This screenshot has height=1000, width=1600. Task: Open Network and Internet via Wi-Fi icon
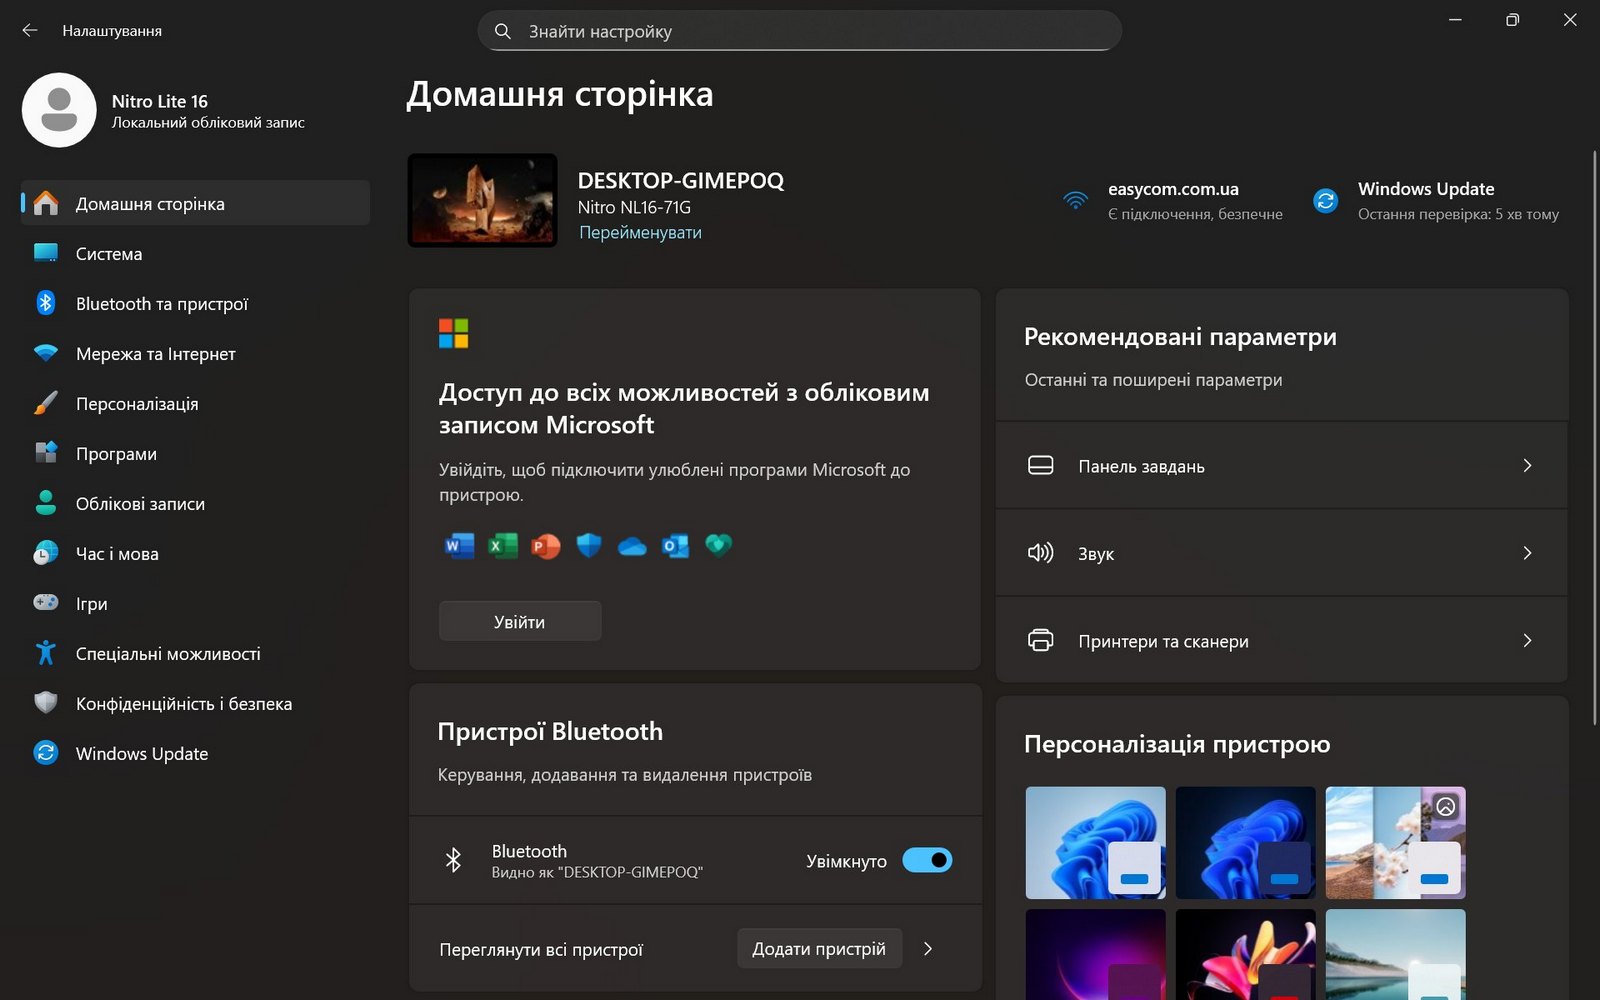coord(46,353)
